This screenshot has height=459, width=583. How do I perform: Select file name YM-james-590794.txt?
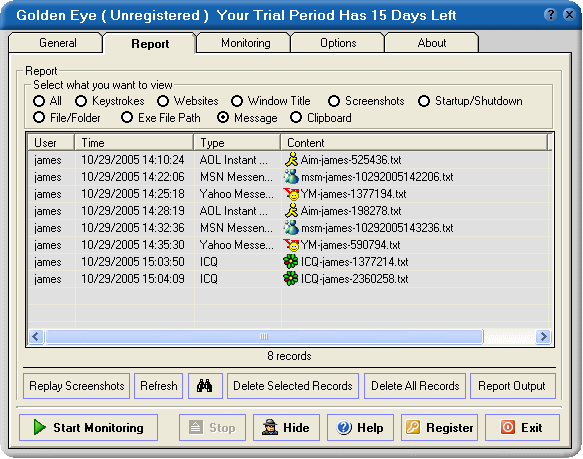(350, 245)
